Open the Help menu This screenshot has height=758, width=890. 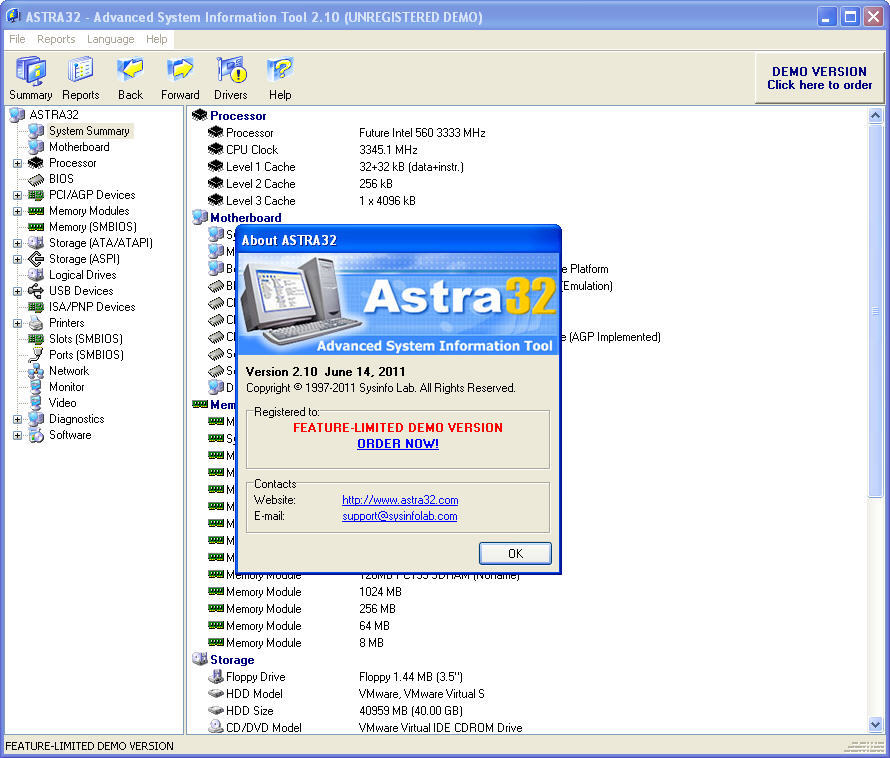157,39
